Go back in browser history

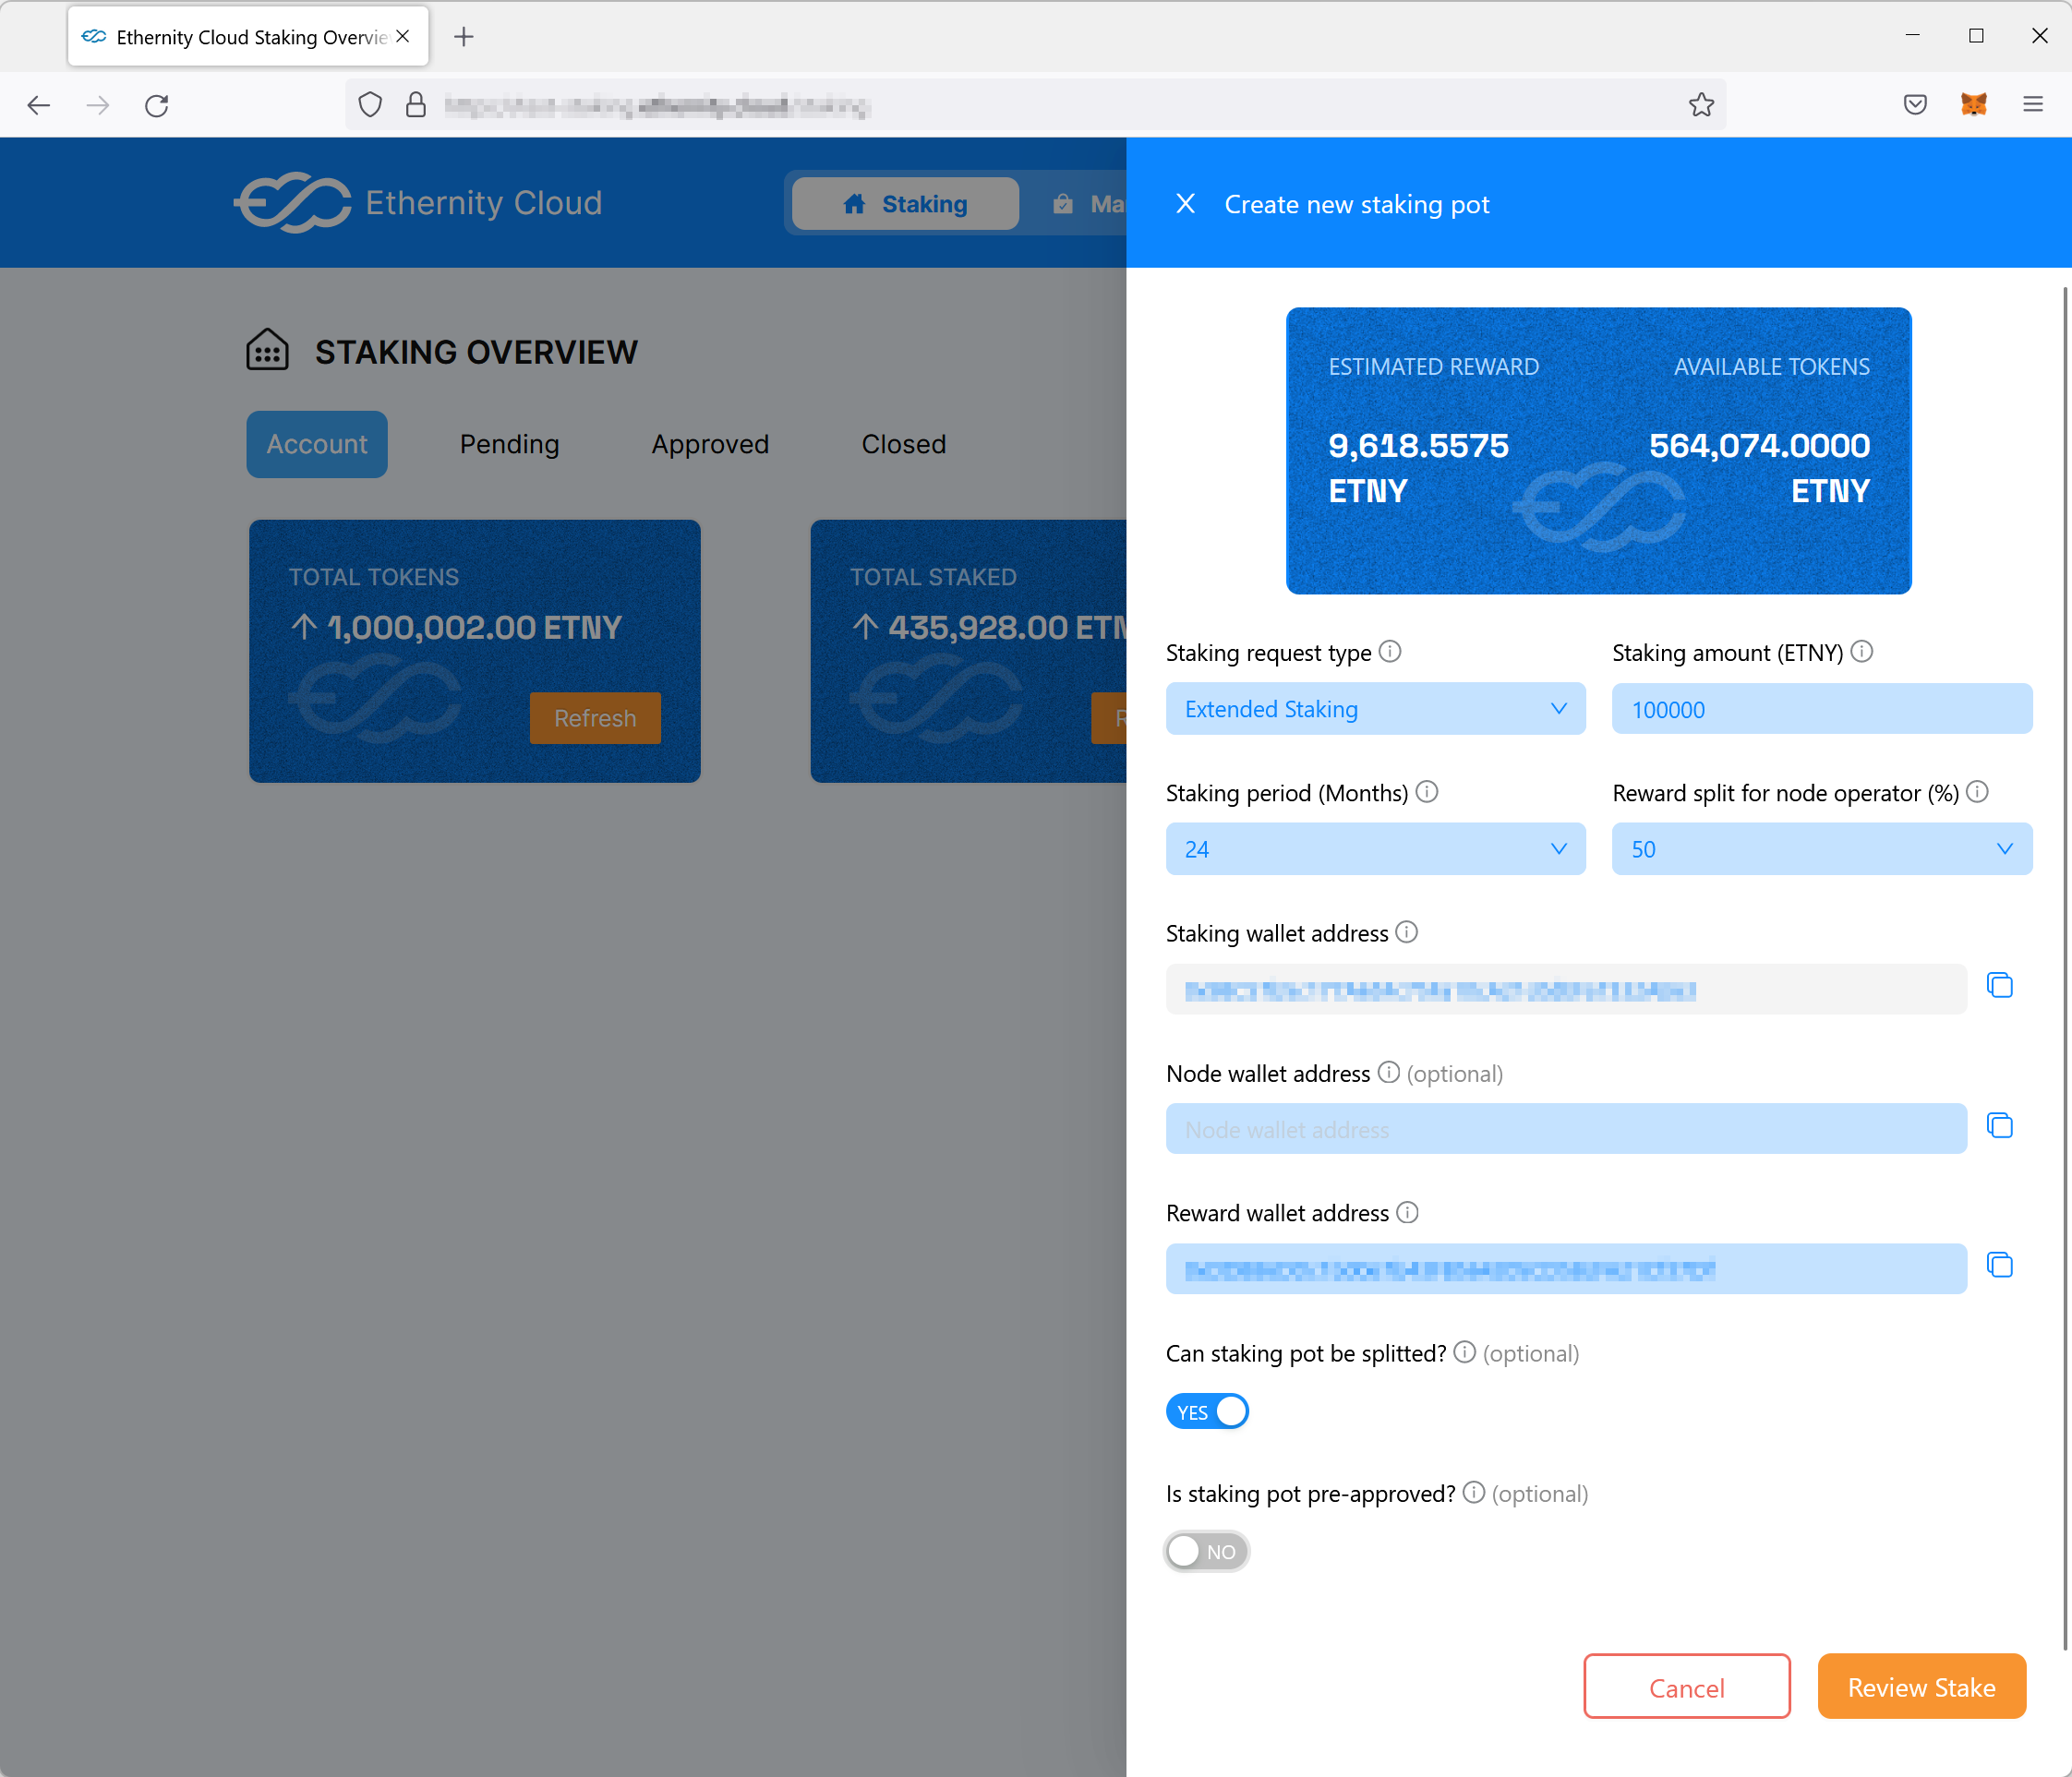click(x=39, y=105)
